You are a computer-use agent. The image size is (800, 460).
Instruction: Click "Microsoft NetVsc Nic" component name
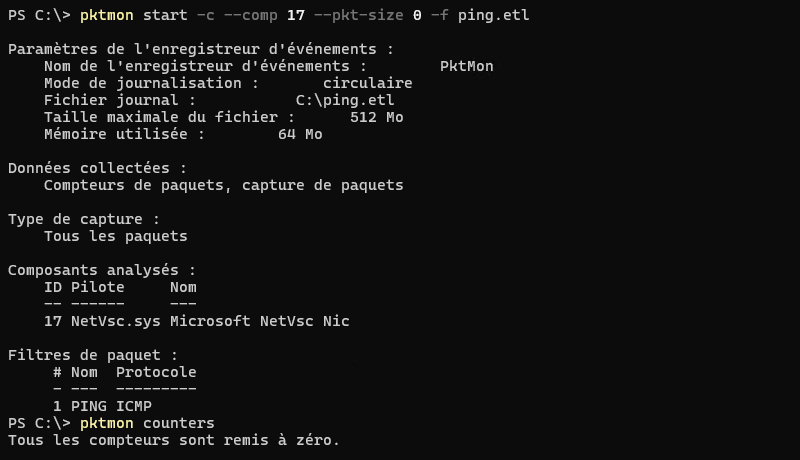[259, 321]
